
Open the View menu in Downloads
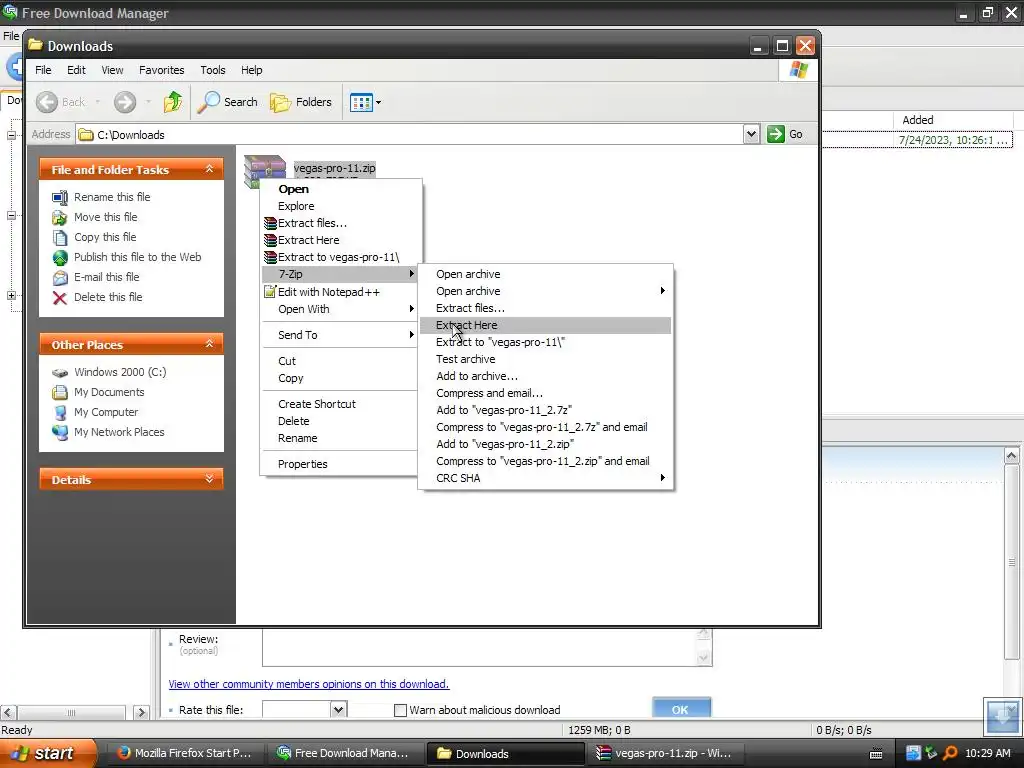click(112, 70)
